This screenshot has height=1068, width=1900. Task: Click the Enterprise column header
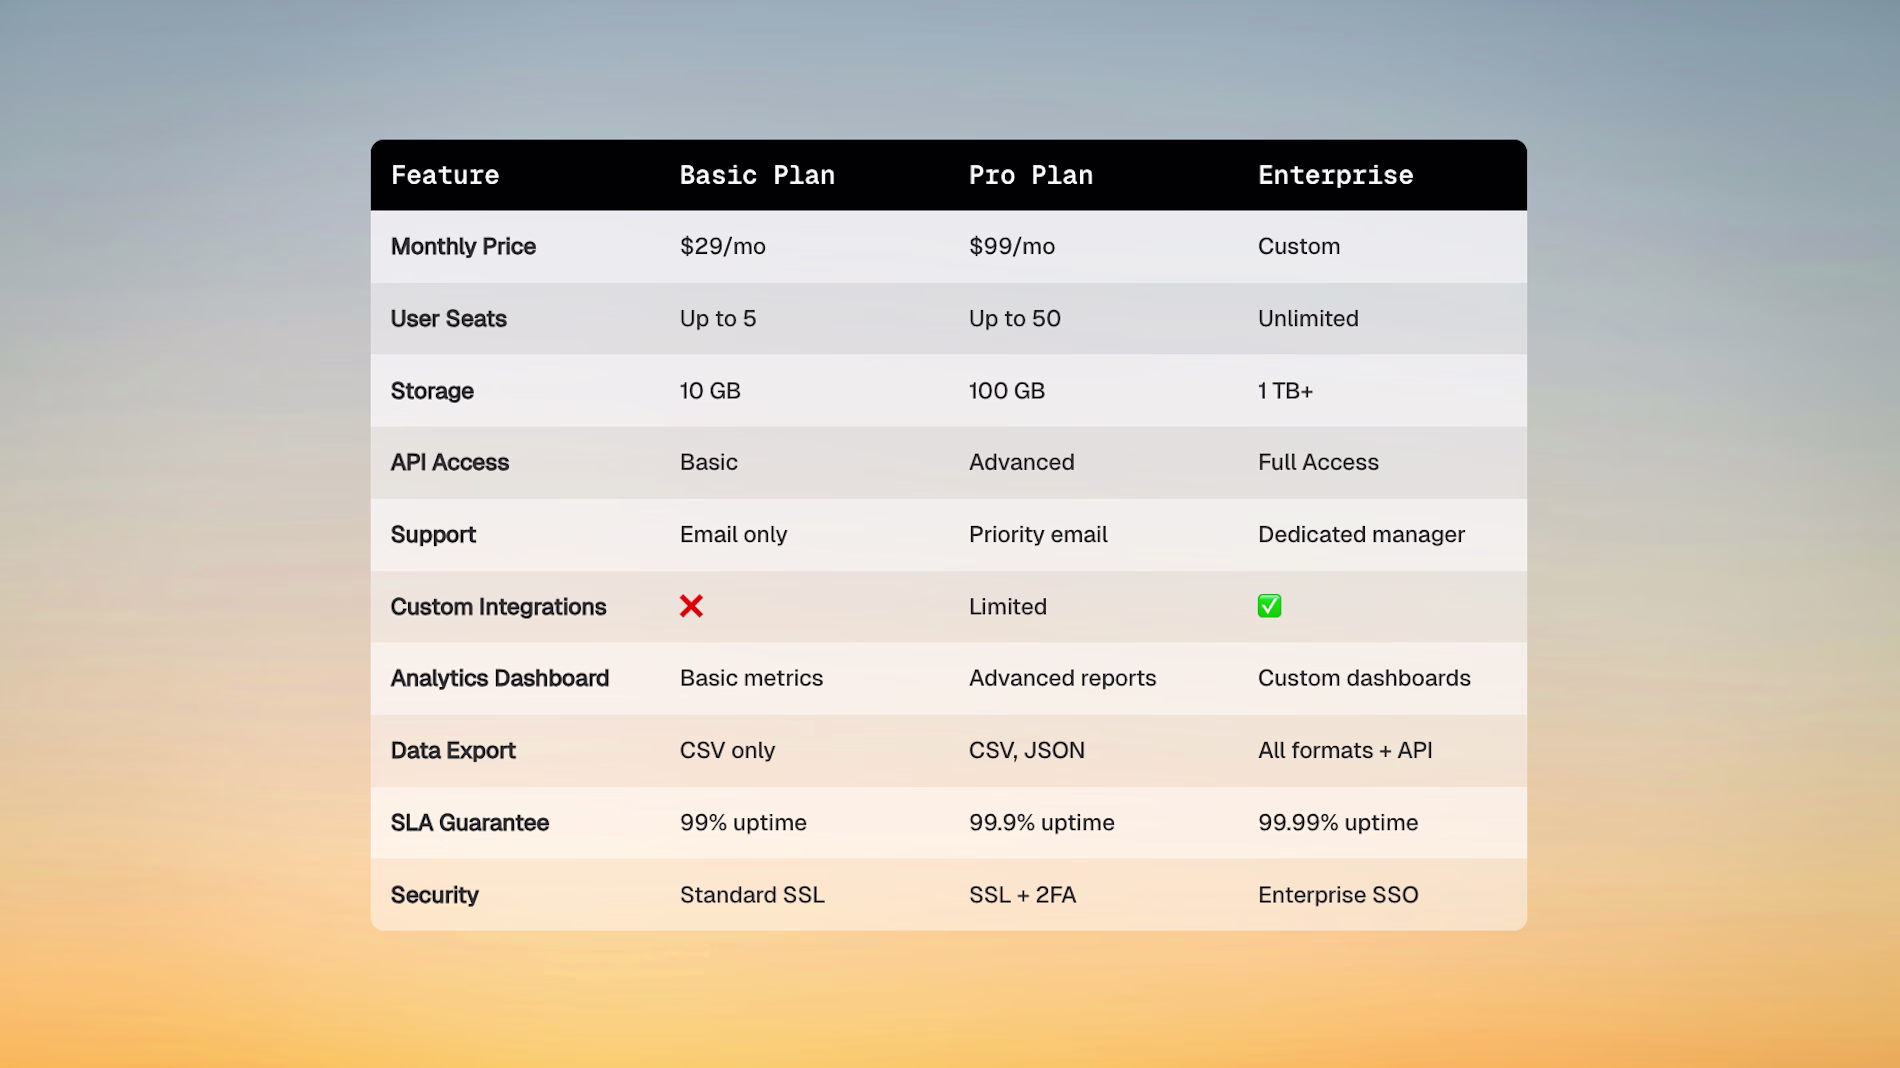point(1335,176)
